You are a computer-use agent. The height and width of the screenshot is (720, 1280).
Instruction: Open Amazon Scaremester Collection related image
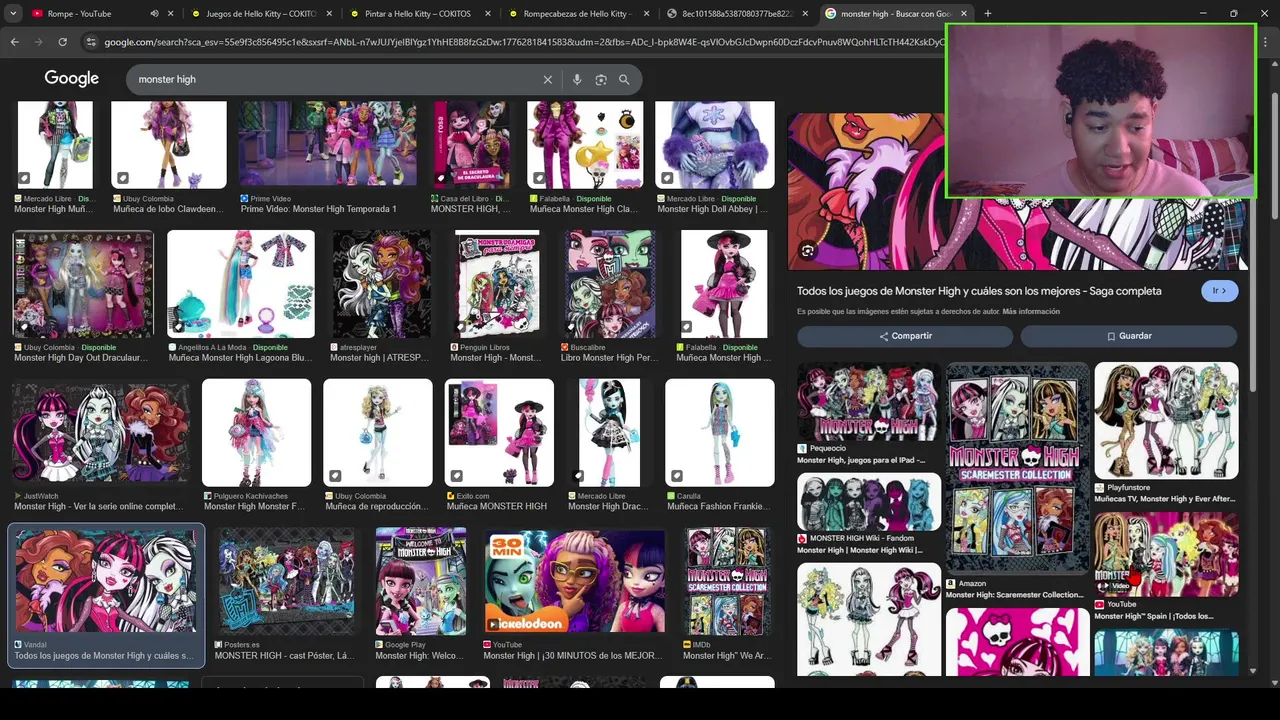click(1017, 468)
